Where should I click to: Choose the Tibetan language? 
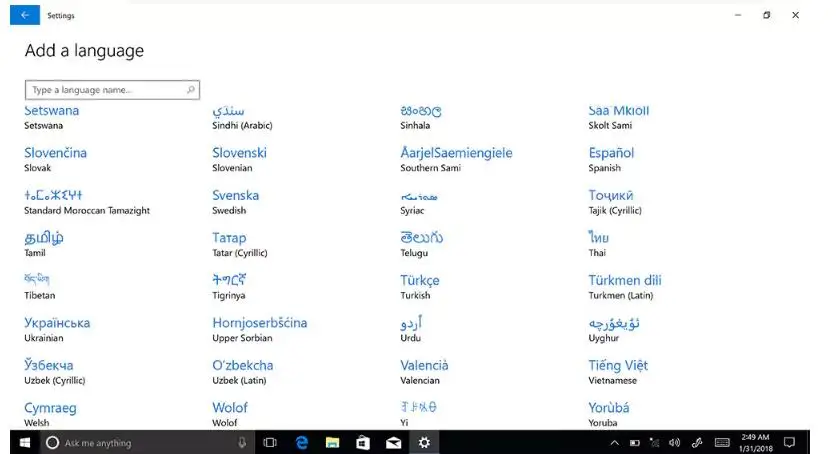coord(40,287)
